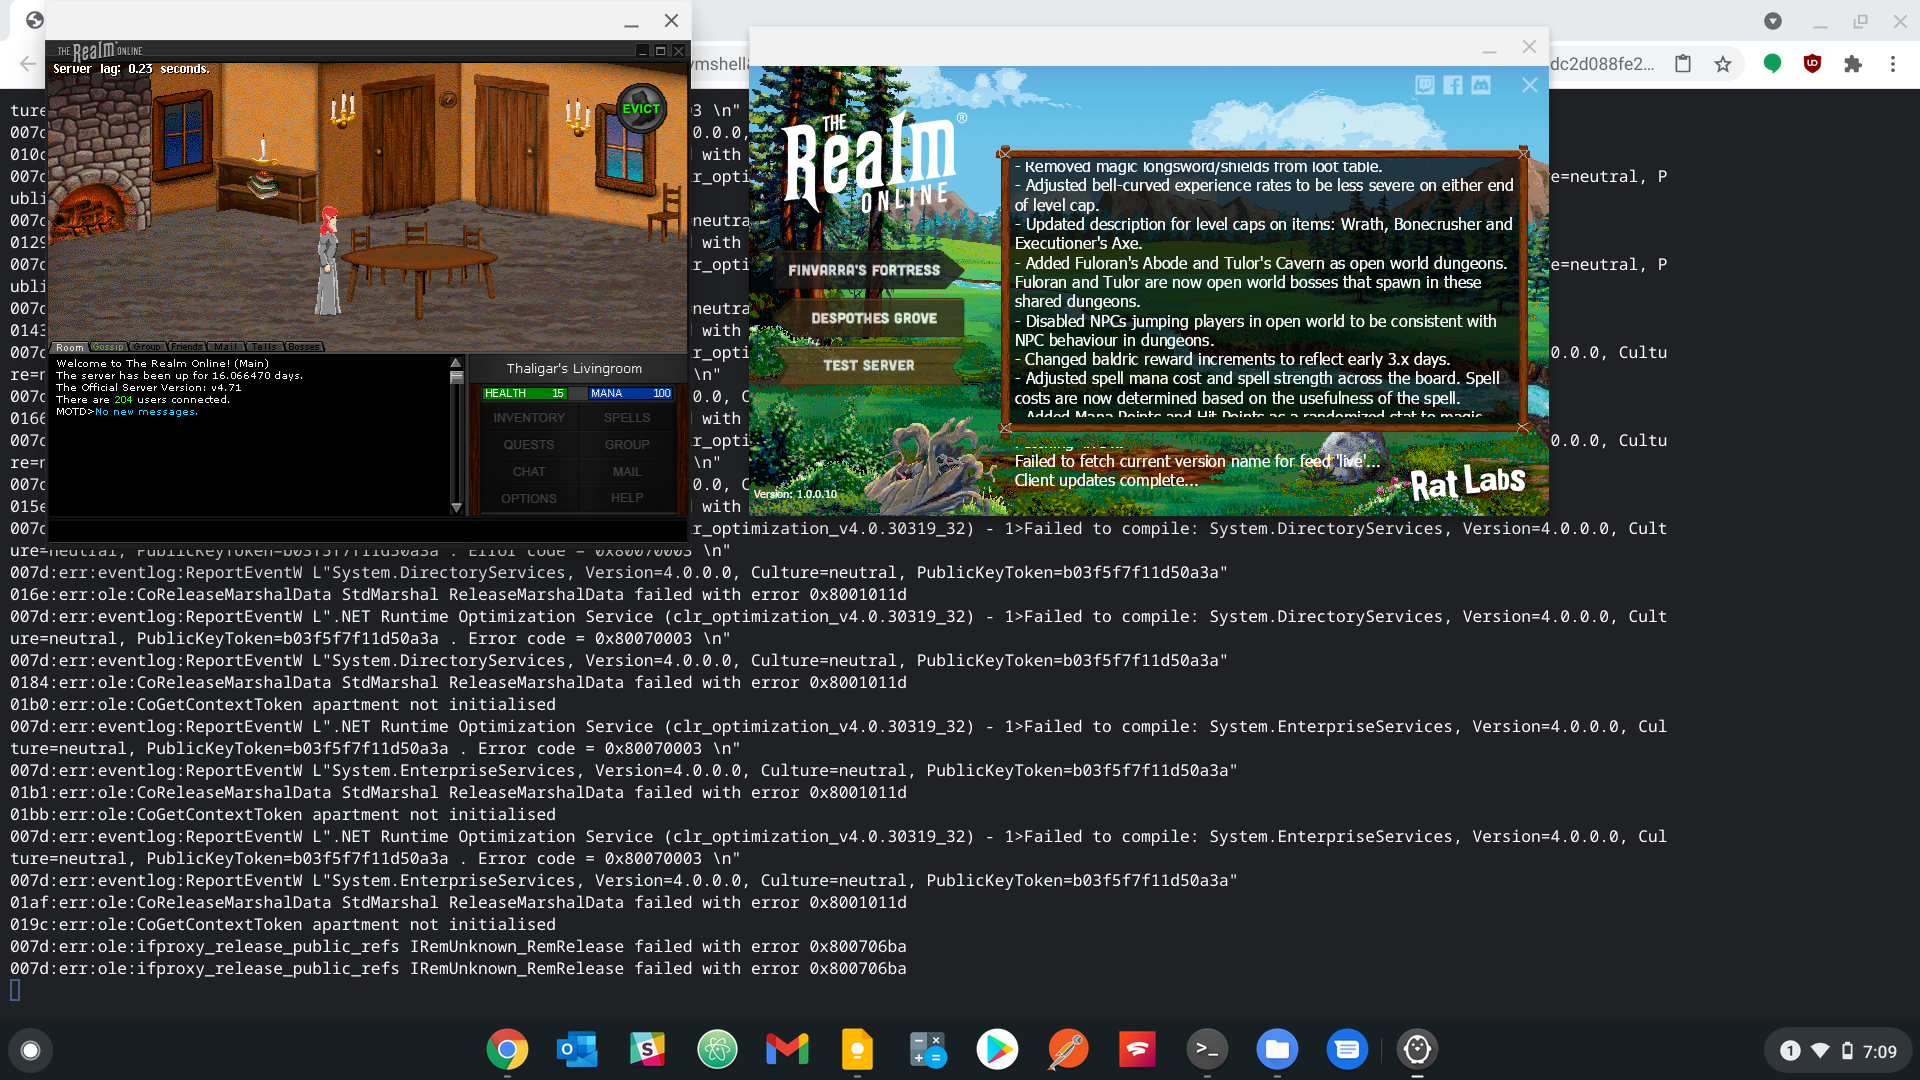Switch to the Bosses chat tab
Image resolution: width=1920 pixels, height=1080 pixels.
(303, 347)
